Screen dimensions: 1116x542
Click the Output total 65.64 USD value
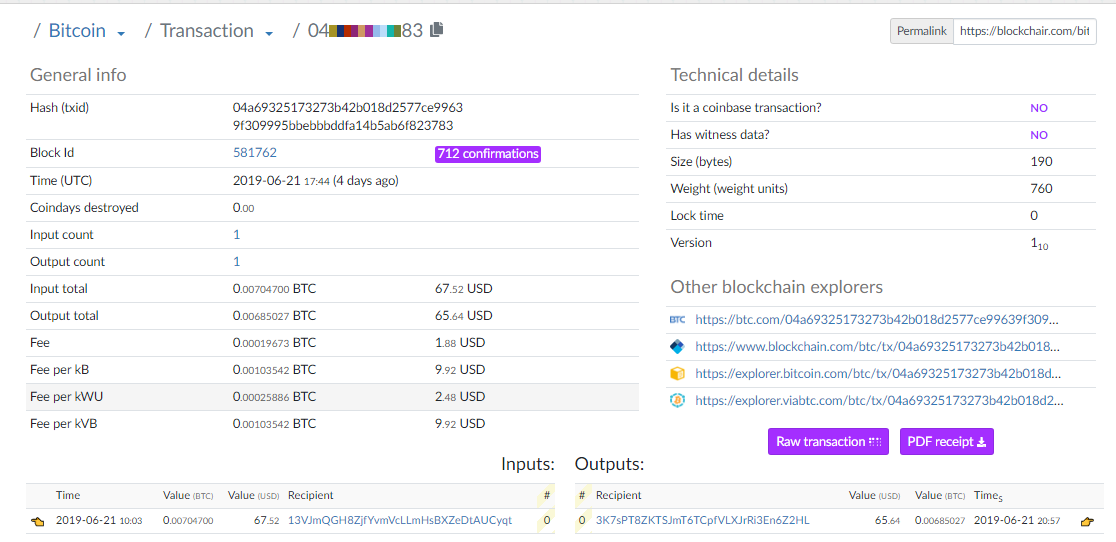click(x=463, y=315)
